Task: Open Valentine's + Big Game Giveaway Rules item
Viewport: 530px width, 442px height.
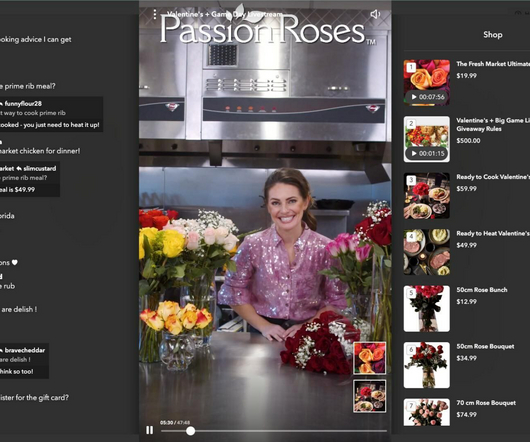Action: [493, 124]
